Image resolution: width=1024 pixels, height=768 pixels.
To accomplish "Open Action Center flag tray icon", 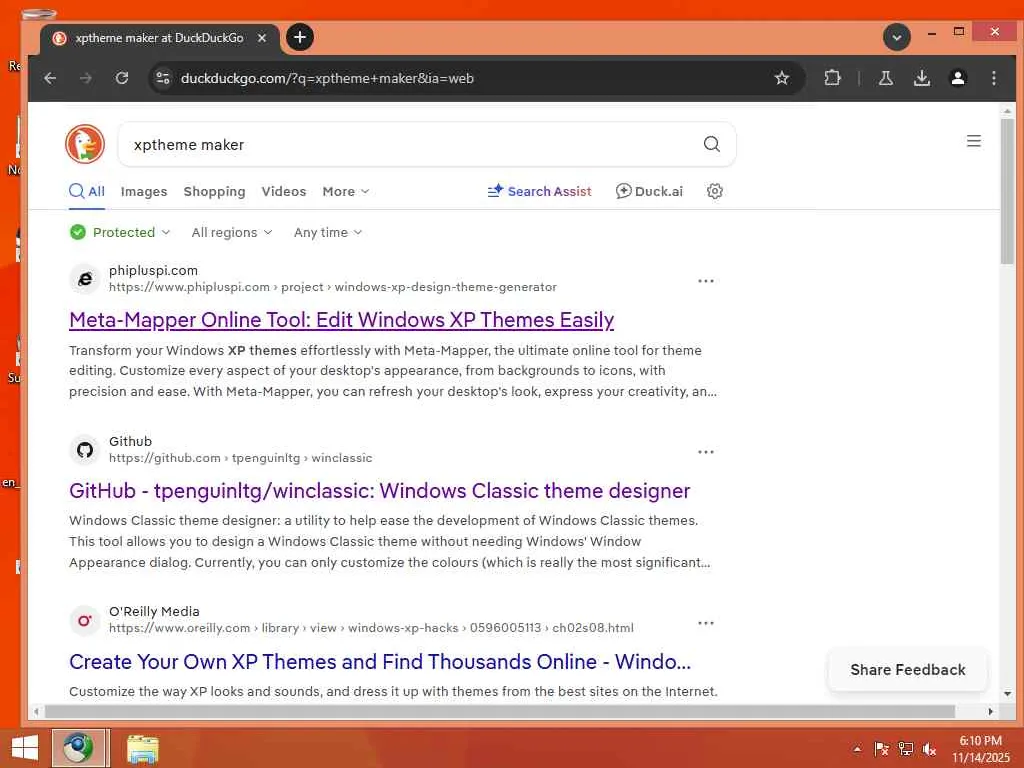I will tap(882, 749).
